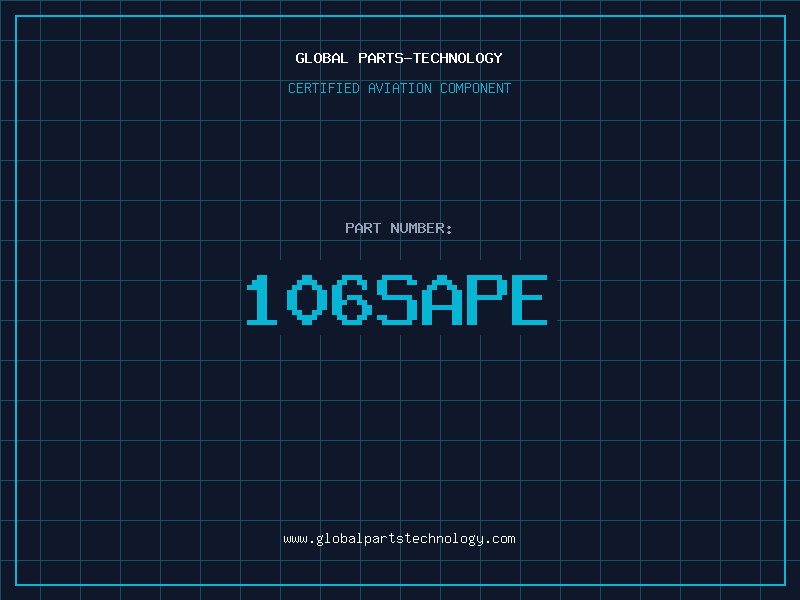Open the www.globalpartstechnology.com link
This screenshot has width=800, height=600.
(399, 539)
